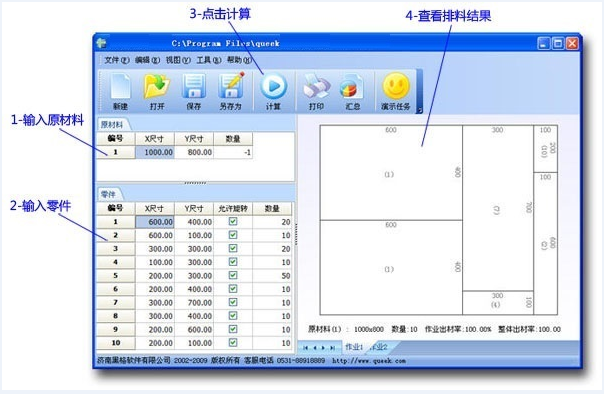Viewport: 604px width, 394px height.
Task: Open the 工具 (Tools) menu
Action: pos(209,60)
